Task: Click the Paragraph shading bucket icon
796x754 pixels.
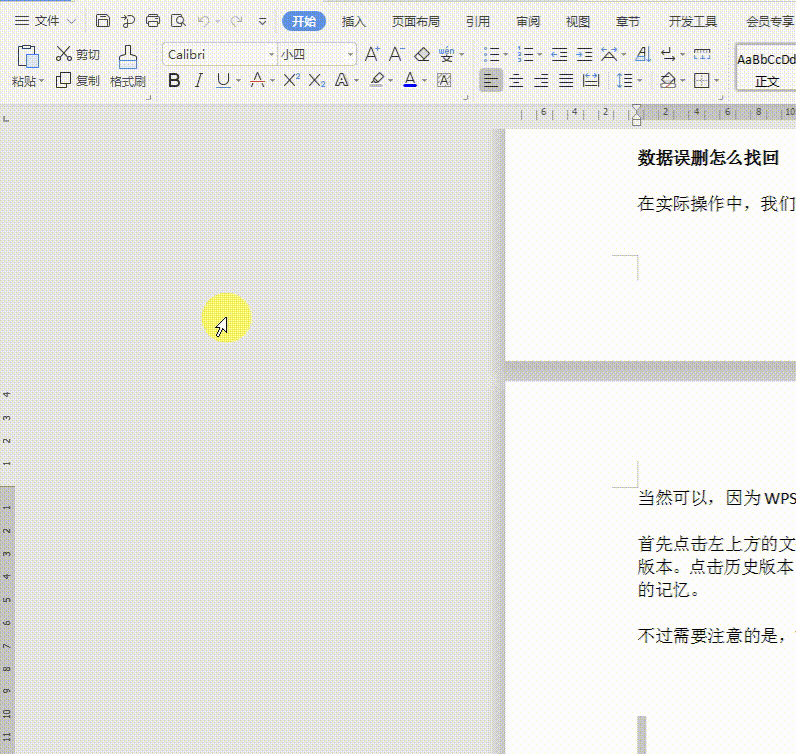Action: coord(668,80)
